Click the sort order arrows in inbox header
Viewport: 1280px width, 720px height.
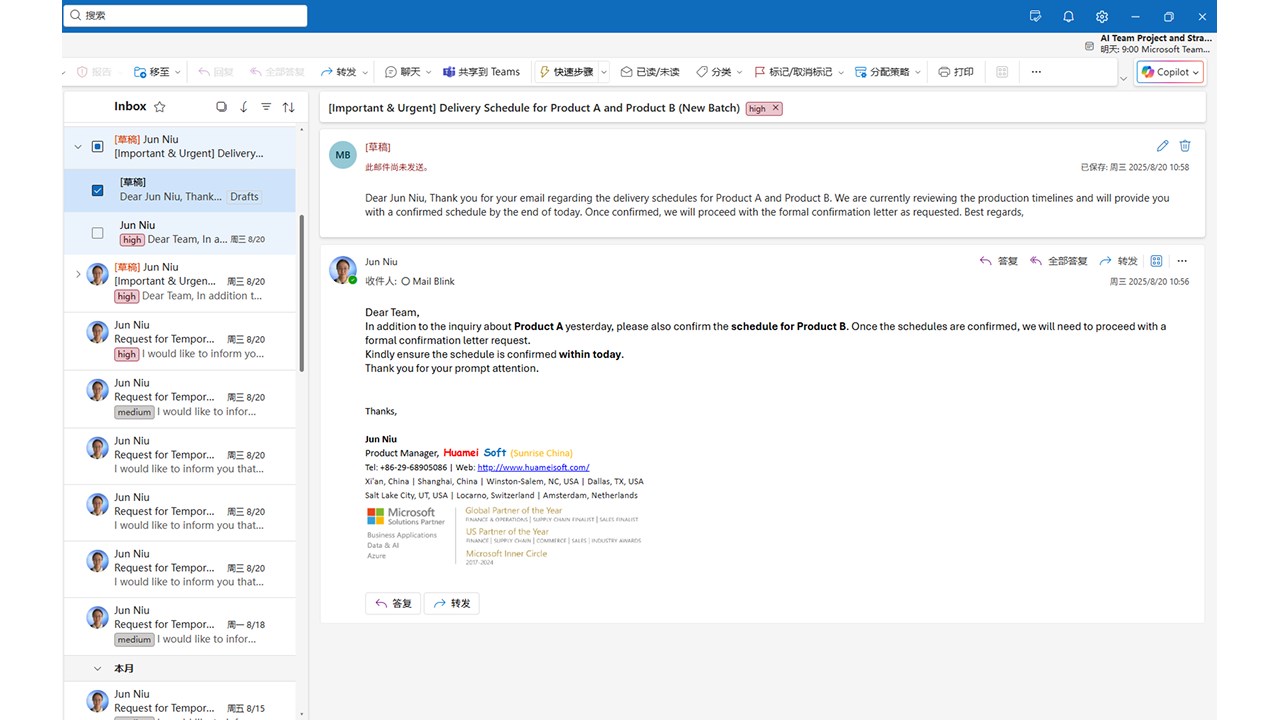pyautogui.click(x=288, y=107)
